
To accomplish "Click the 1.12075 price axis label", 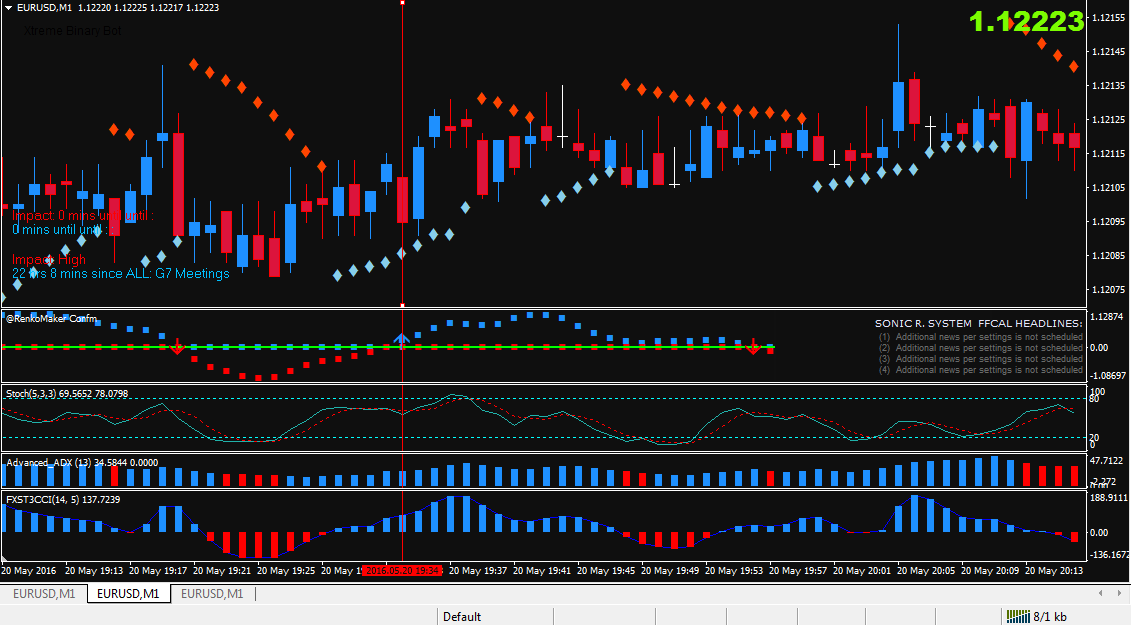I will pyautogui.click(x=1109, y=289).
